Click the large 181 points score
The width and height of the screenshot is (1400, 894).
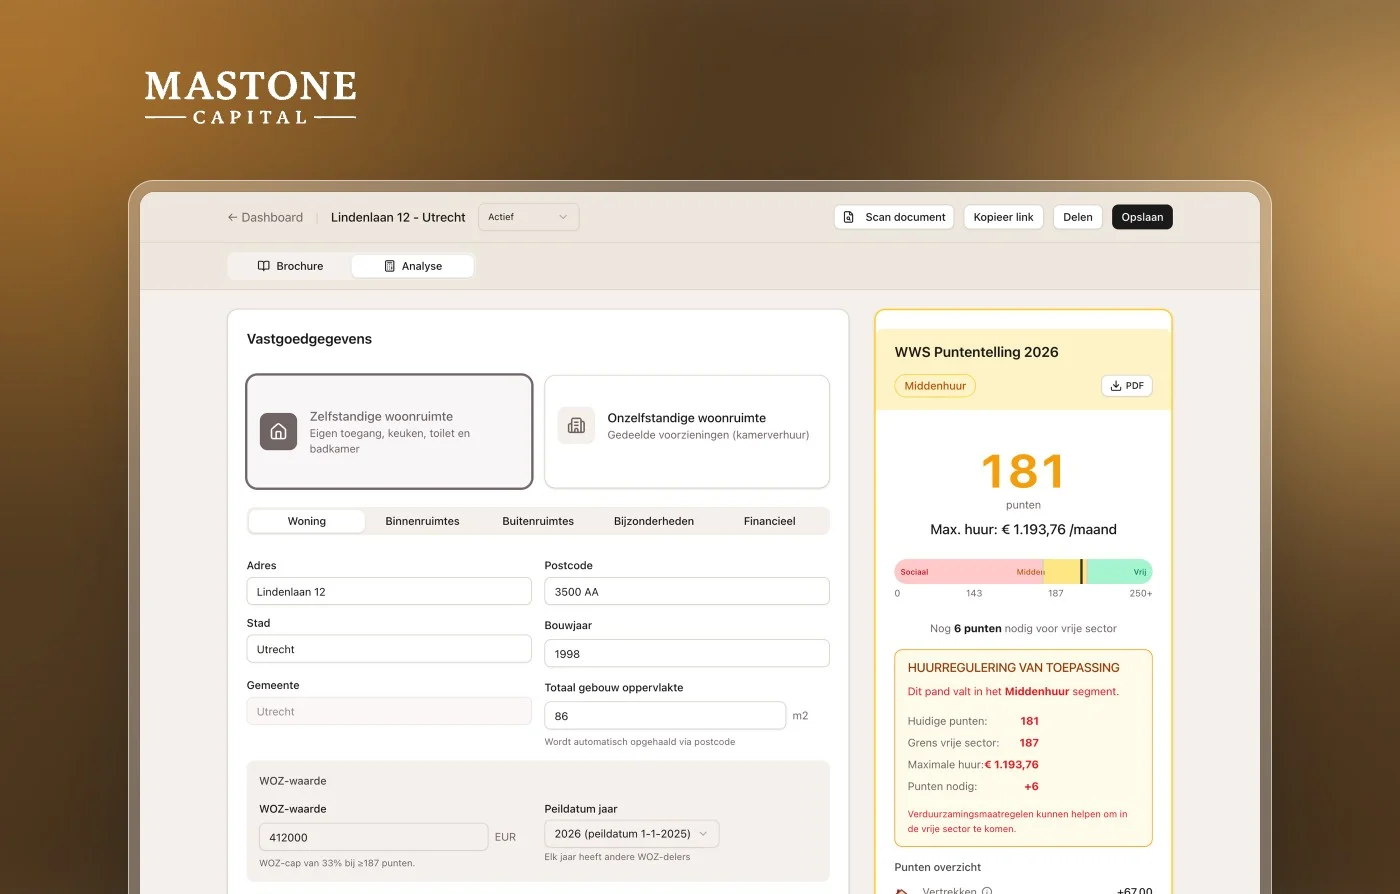tap(1023, 471)
